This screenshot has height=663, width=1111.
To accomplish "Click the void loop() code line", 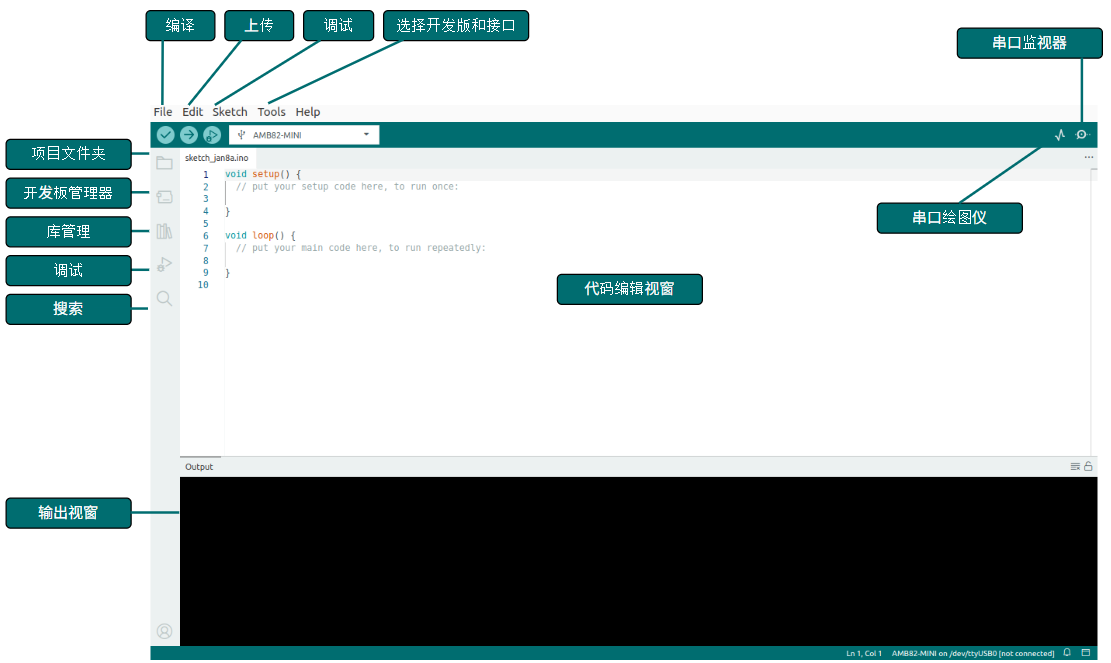I will point(260,235).
